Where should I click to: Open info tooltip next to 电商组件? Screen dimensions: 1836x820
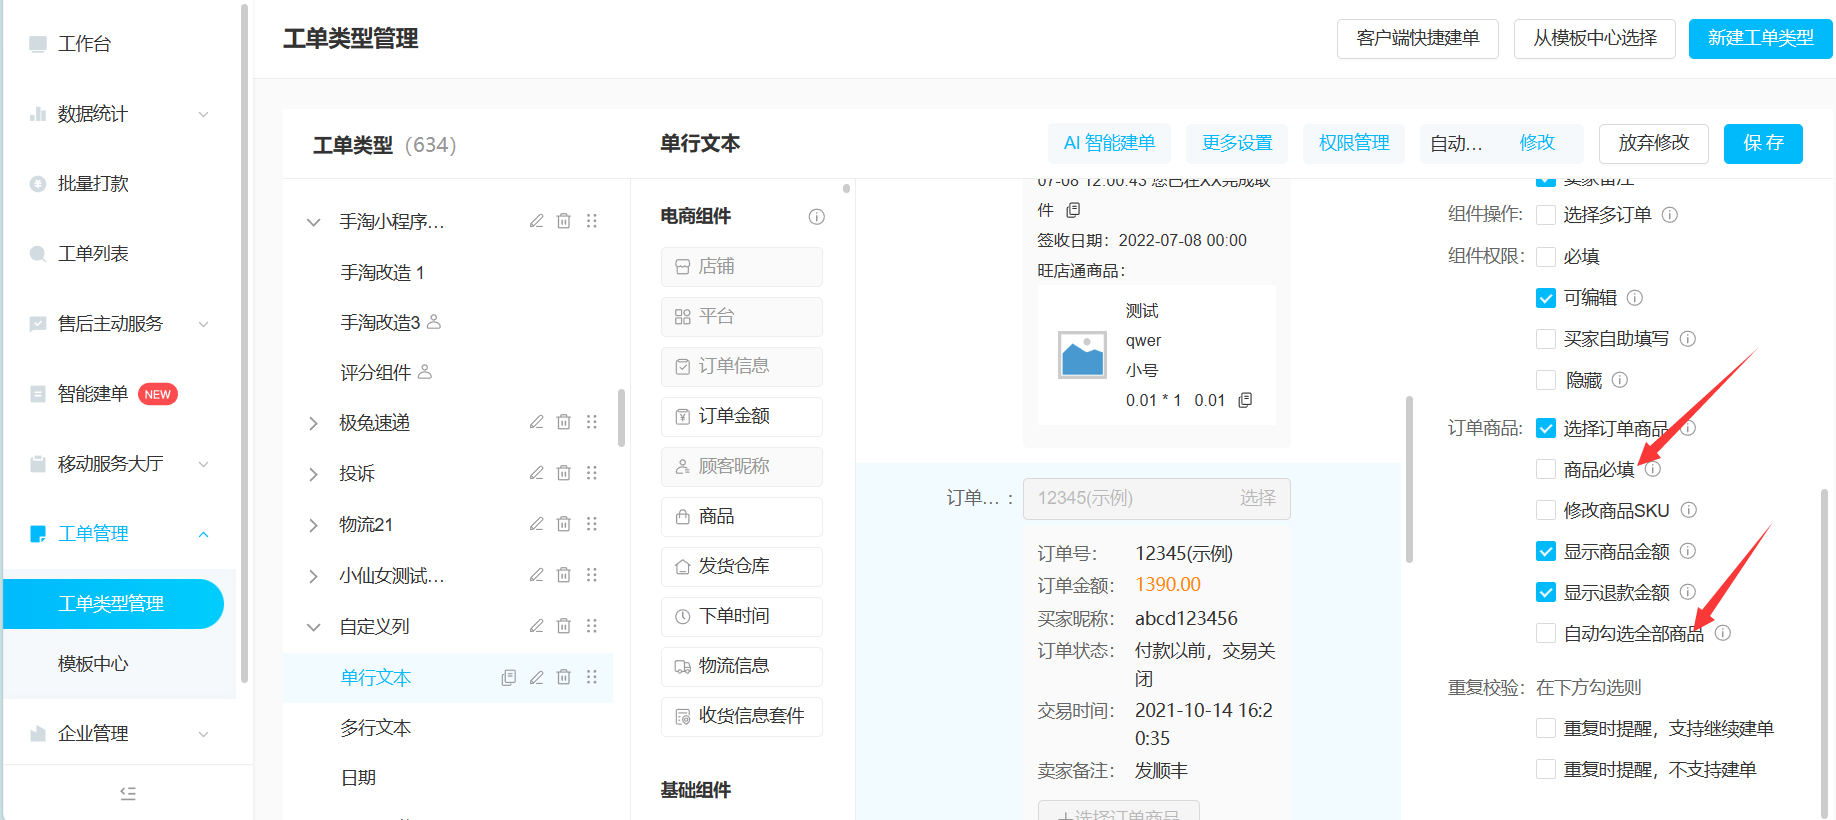click(x=817, y=217)
